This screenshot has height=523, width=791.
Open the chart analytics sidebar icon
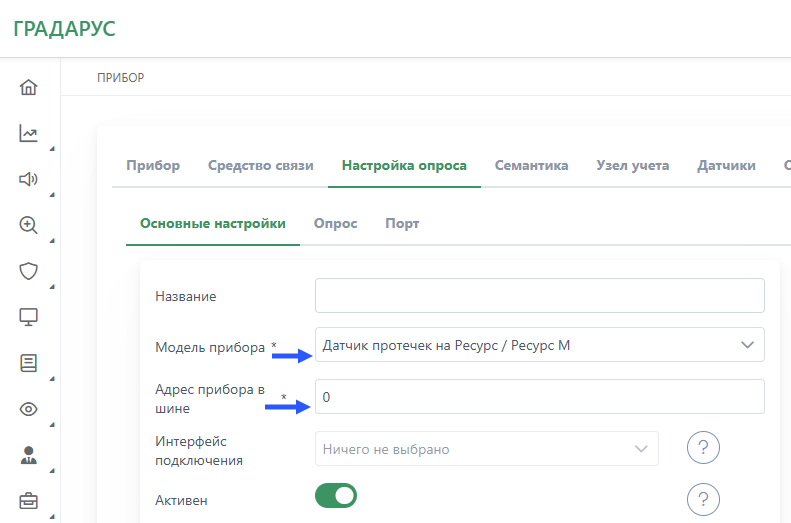pos(29,133)
